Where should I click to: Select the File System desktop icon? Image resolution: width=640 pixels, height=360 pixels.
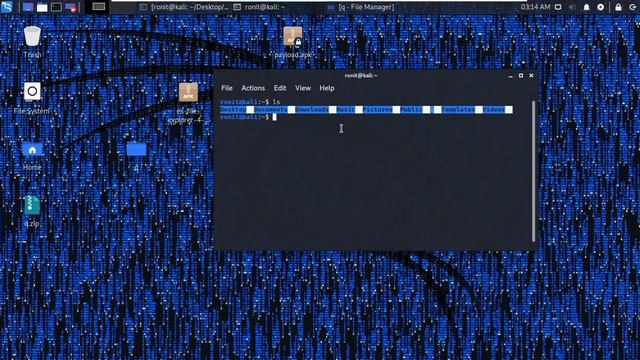point(32,98)
